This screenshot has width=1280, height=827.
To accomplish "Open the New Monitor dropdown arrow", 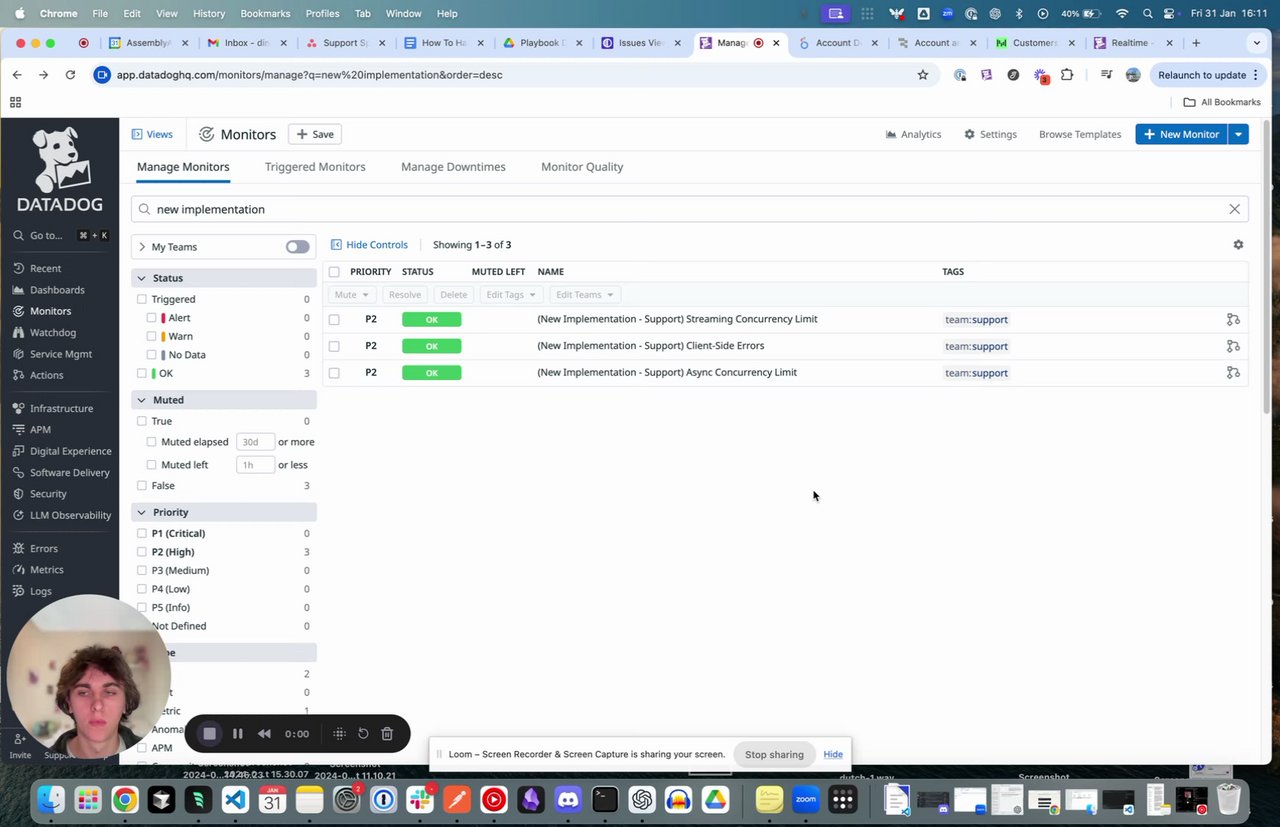I will pos(1238,134).
